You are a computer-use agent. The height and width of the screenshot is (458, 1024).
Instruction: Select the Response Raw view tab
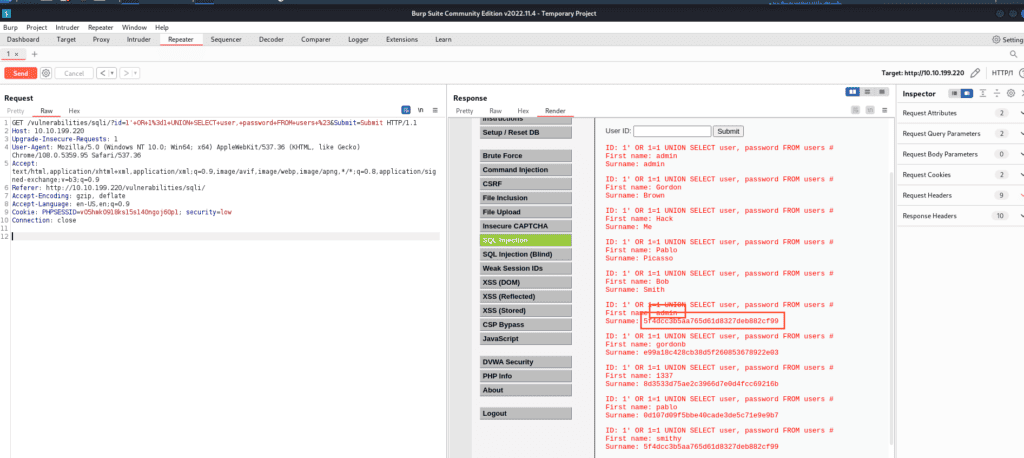pos(496,111)
